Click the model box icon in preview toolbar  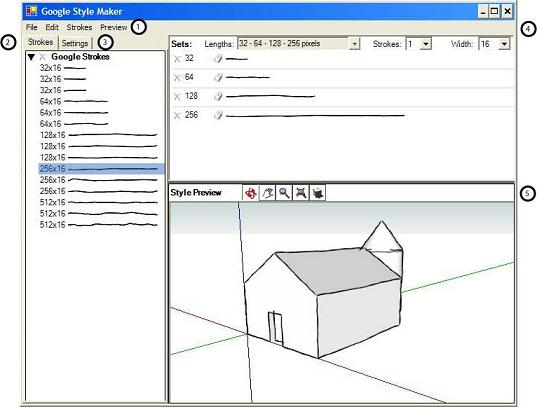click(x=317, y=193)
